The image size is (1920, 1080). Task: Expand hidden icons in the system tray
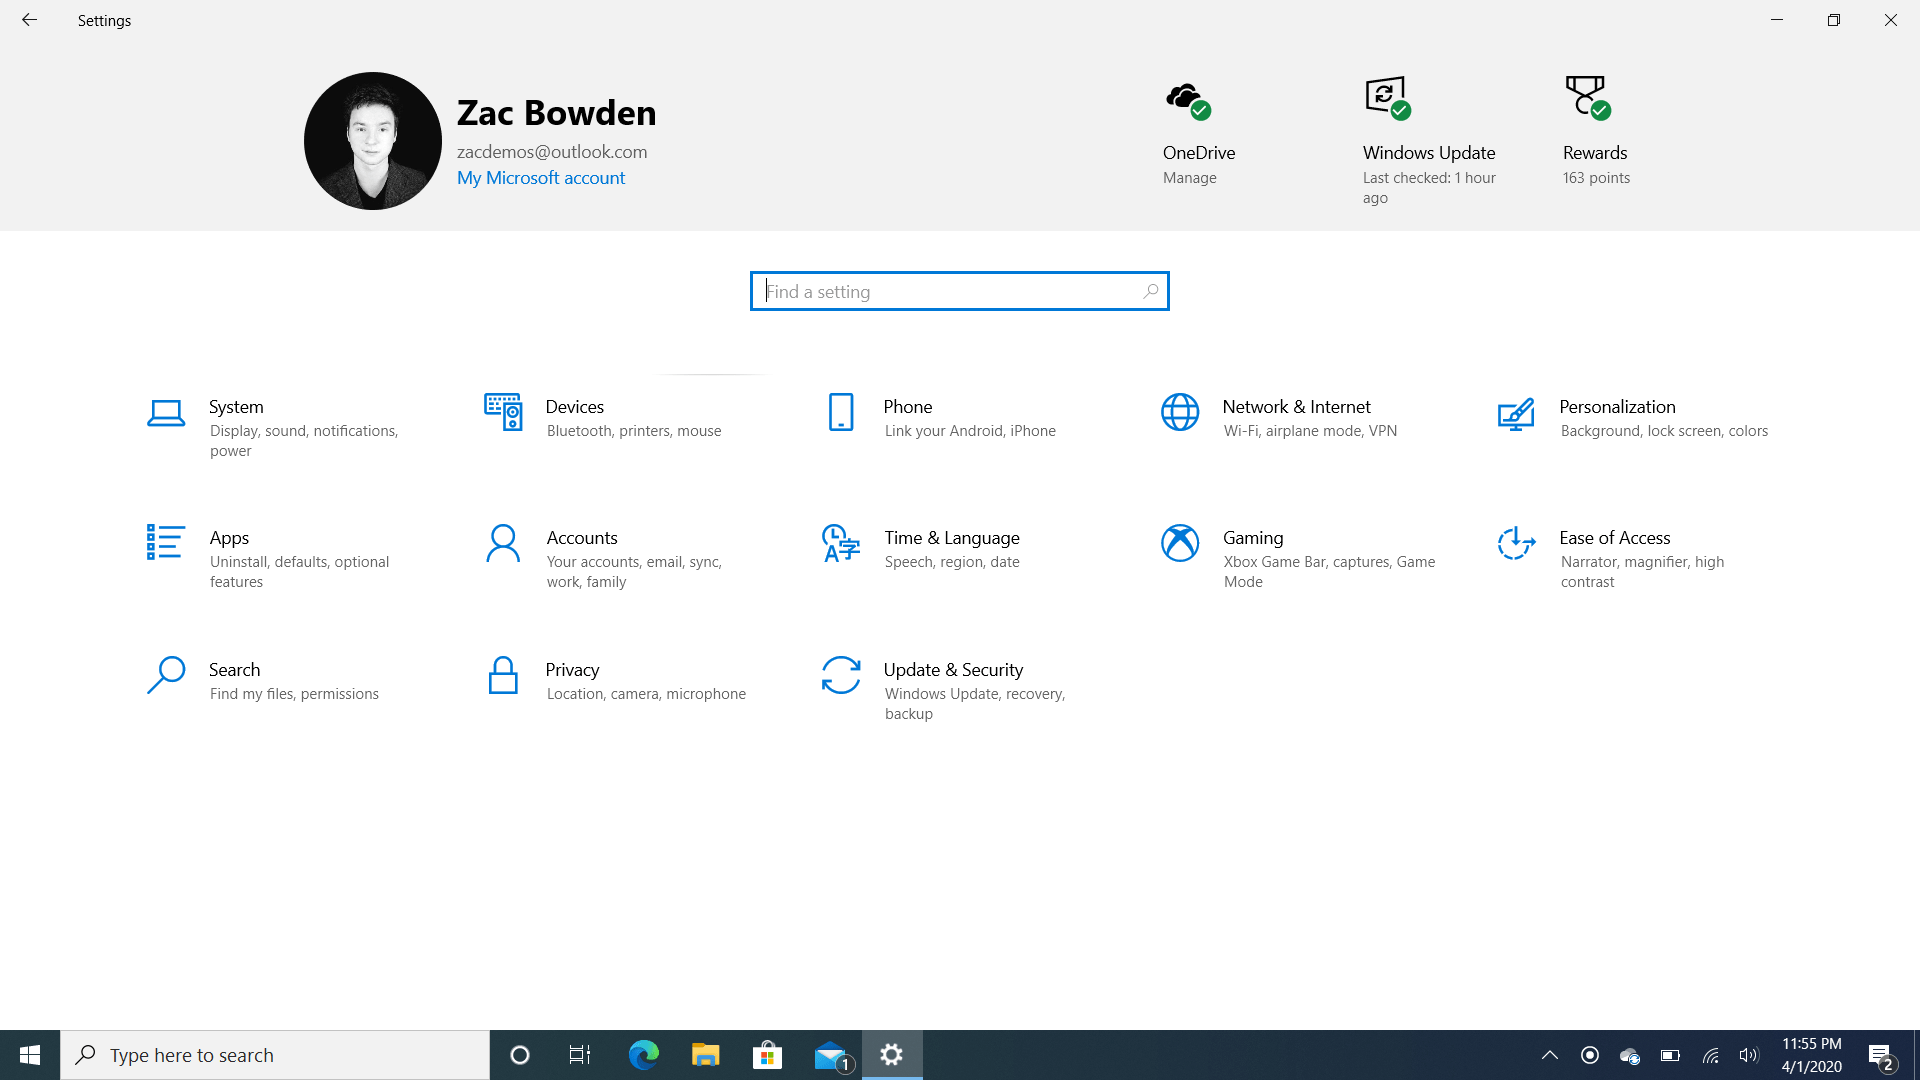pyautogui.click(x=1549, y=1054)
